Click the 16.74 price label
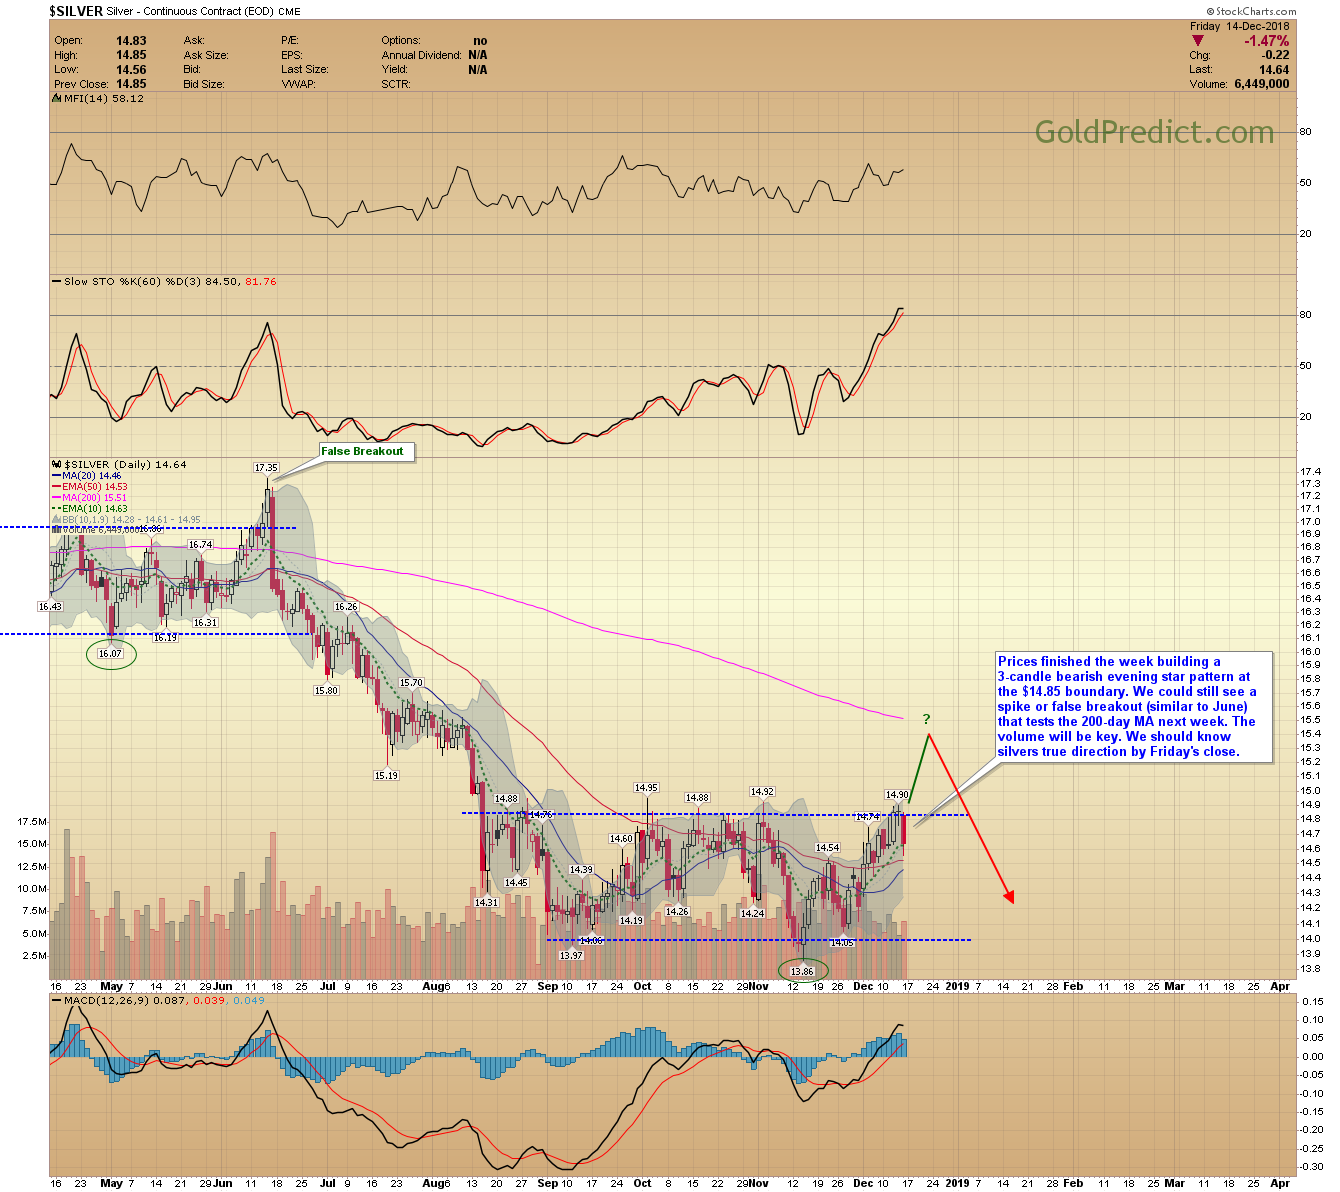The height and width of the screenshot is (1192, 1340). click(x=200, y=545)
